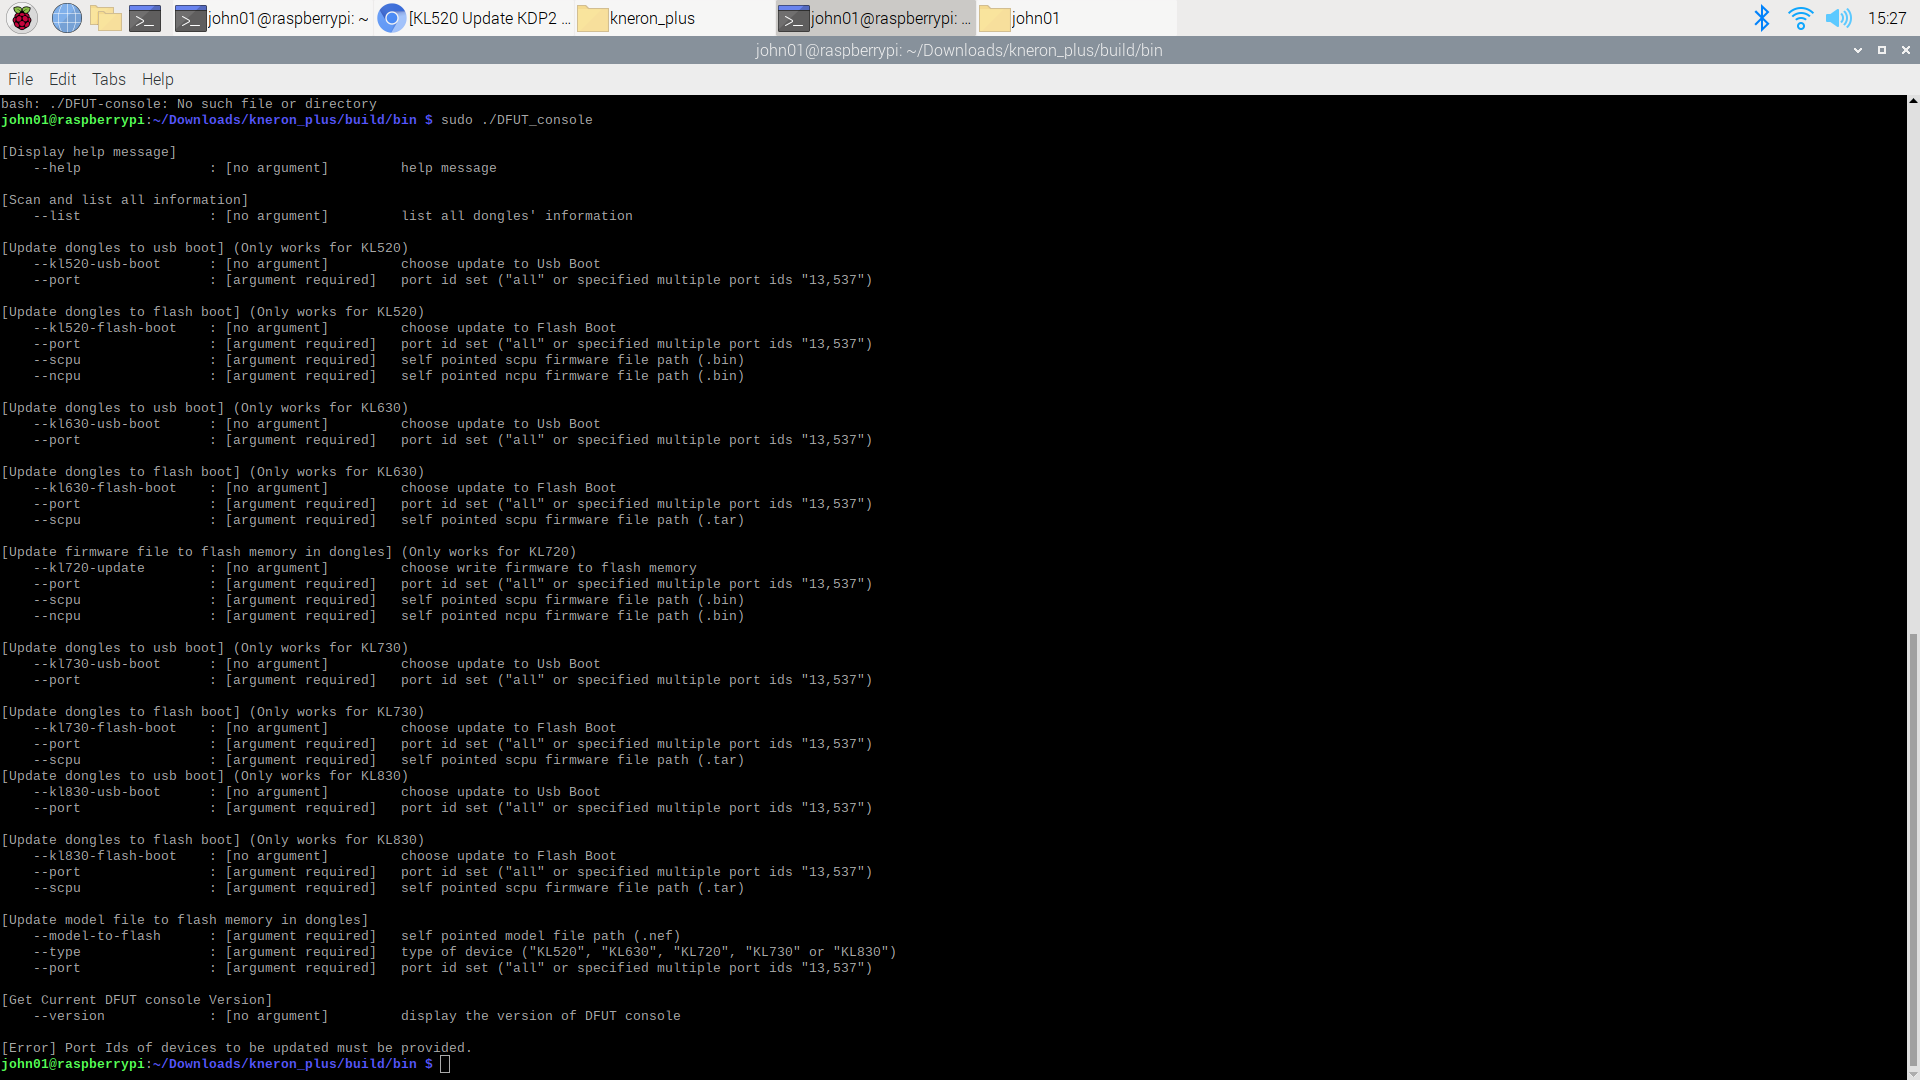Click the "choose write firmware to flash memory" text
This screenshot has height=1080, width=1920.
549,568
